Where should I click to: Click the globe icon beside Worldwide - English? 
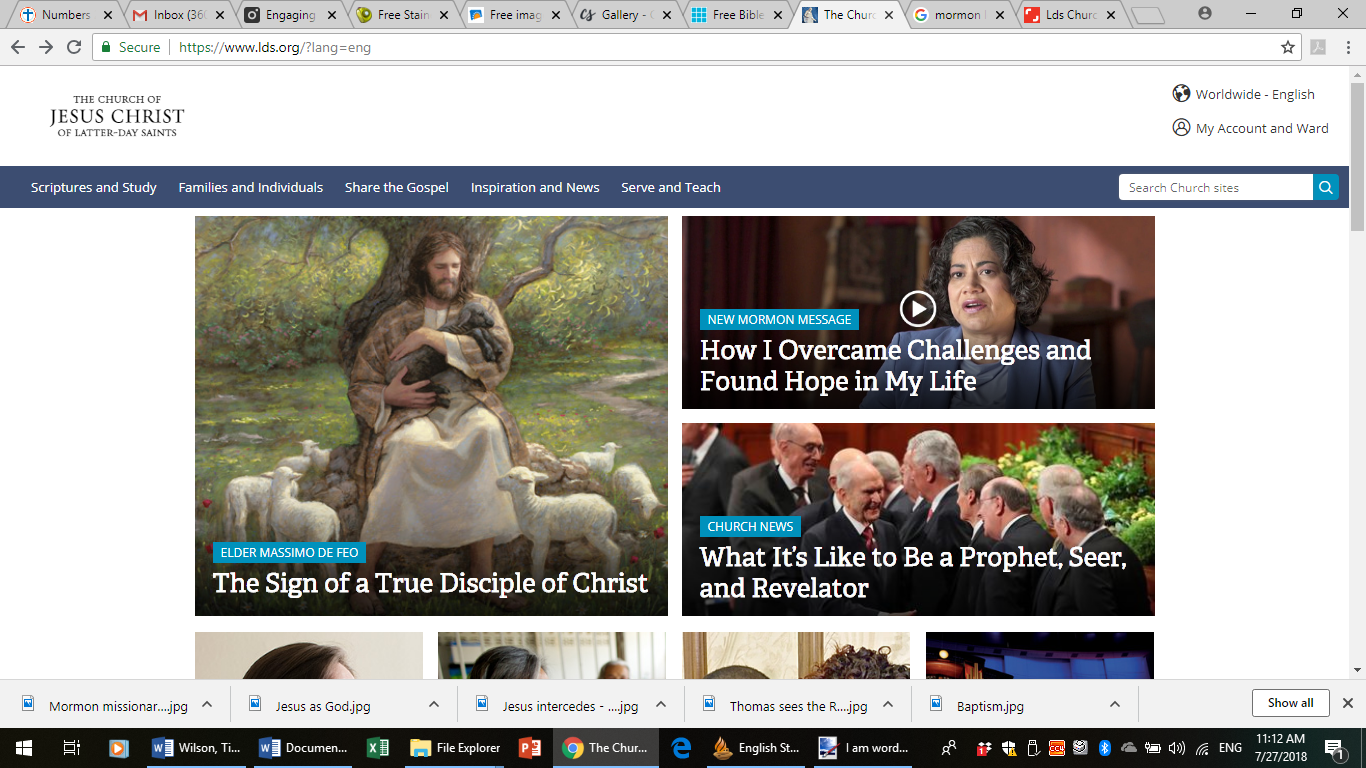point(1181,94)
